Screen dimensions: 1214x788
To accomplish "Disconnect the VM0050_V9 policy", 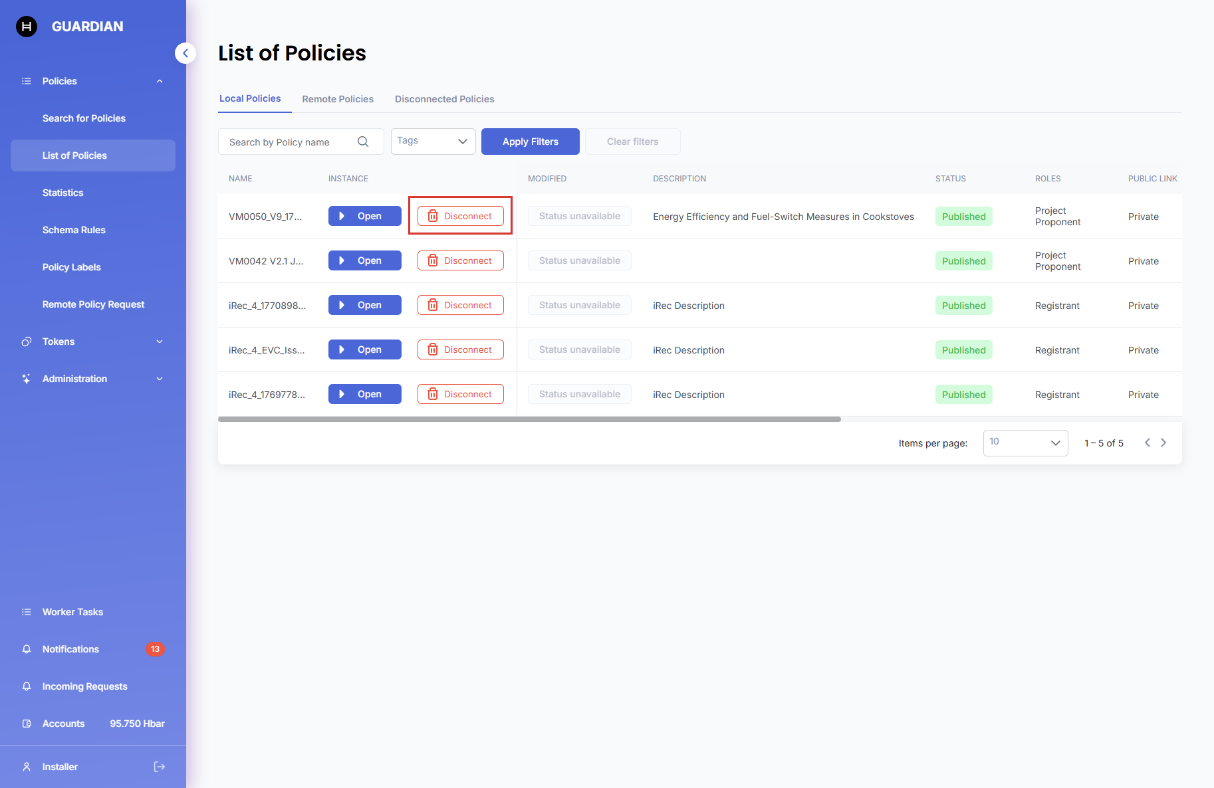I will pos(460,216).
